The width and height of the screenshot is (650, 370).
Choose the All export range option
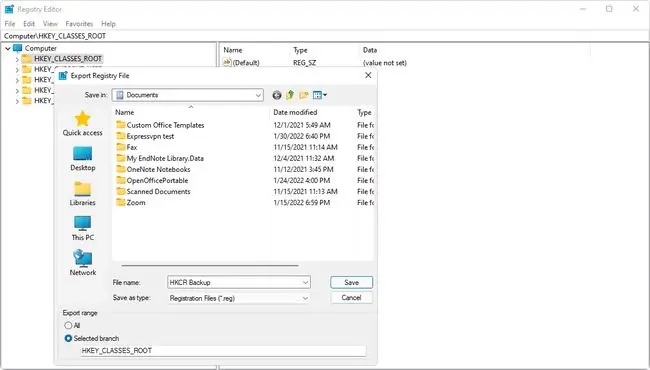pos(68,325)
